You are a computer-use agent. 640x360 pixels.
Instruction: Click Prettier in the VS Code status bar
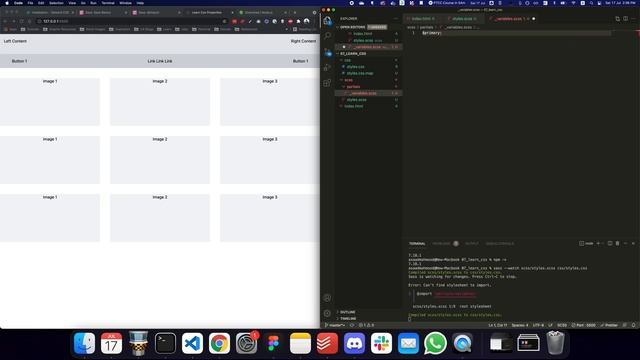pyautogui.click(x=609, y=325)
